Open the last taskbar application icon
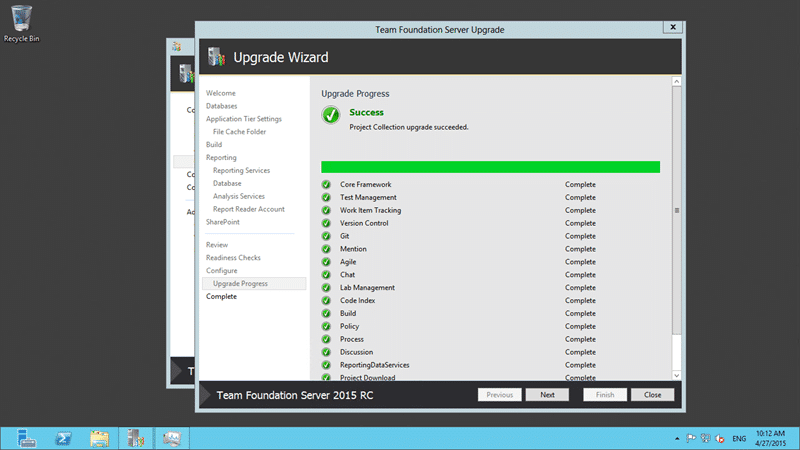This screenshot has width=800, height=450. (x=172, y=438)
